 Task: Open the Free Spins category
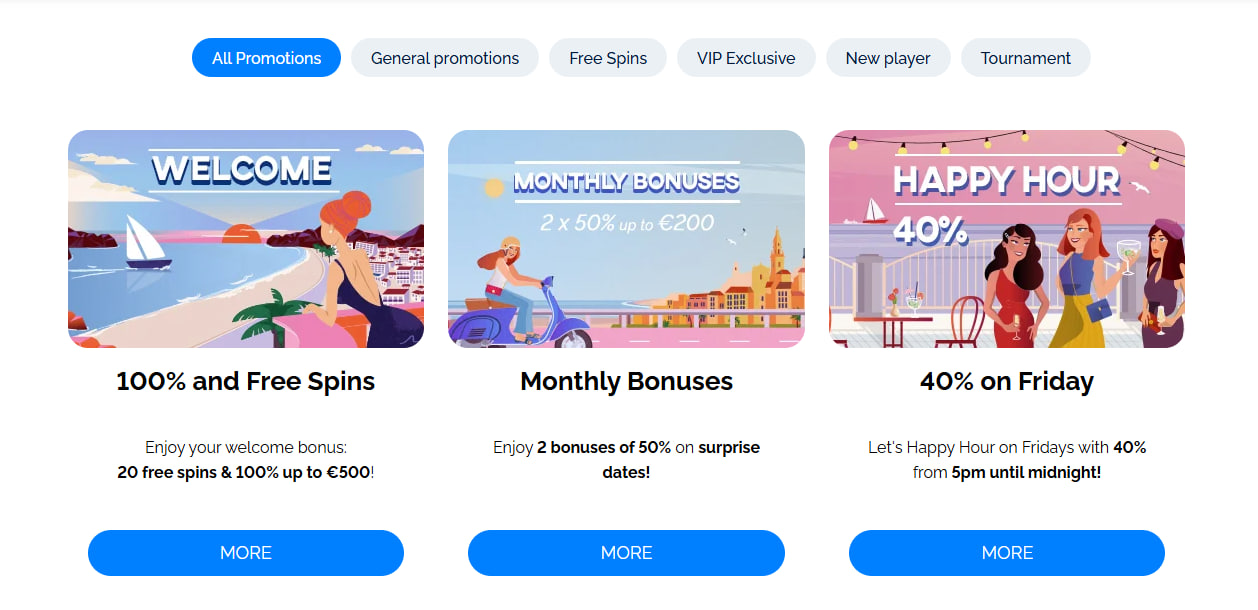point(607,57)
